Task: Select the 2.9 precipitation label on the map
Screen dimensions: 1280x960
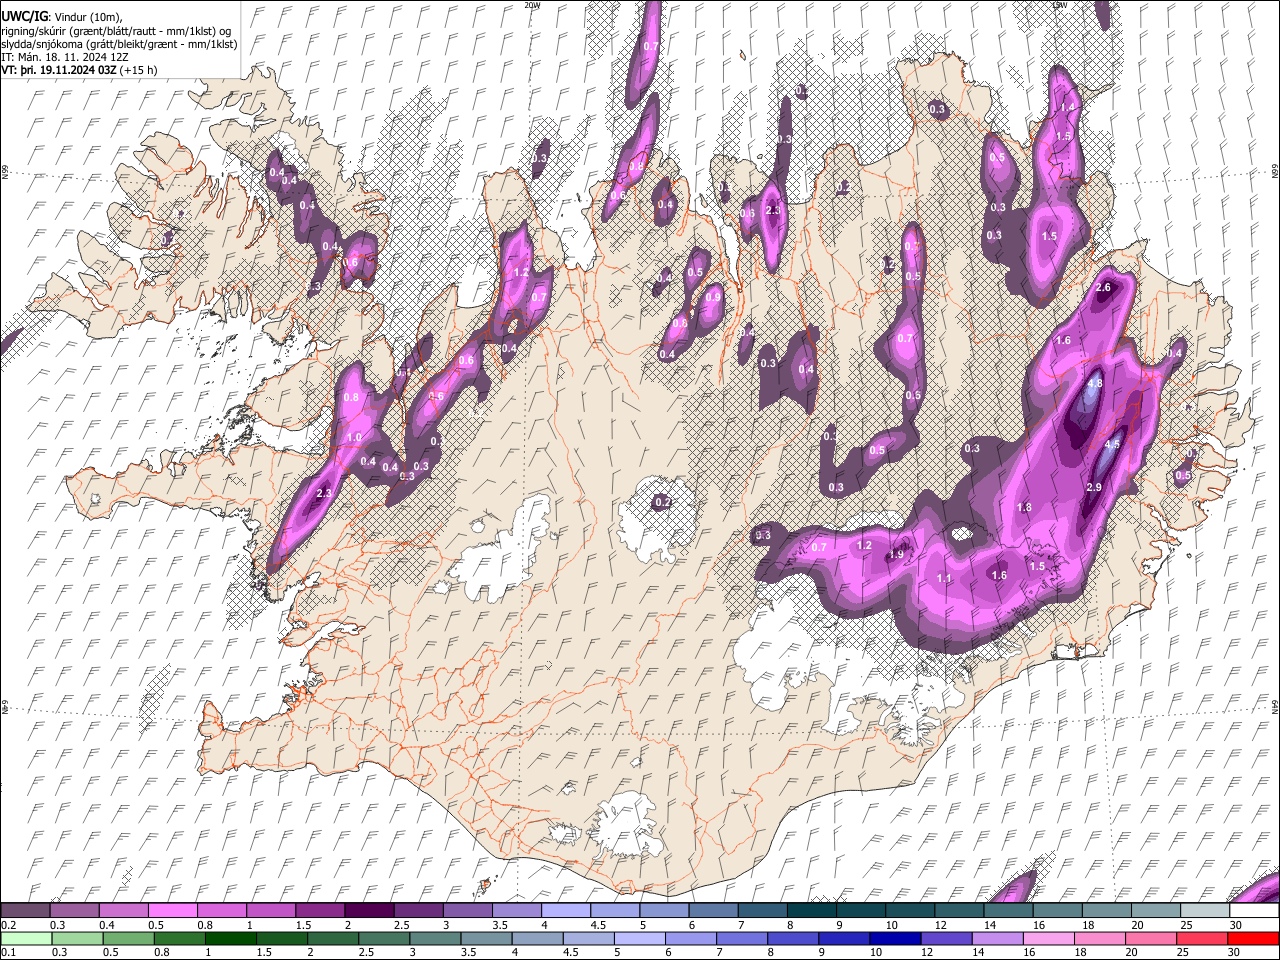Action: (x=1093, y=487)
